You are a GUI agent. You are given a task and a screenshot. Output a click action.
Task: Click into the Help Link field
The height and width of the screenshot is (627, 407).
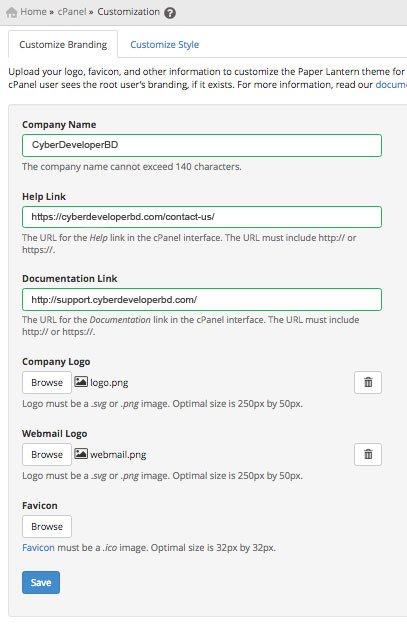point(202,217)
